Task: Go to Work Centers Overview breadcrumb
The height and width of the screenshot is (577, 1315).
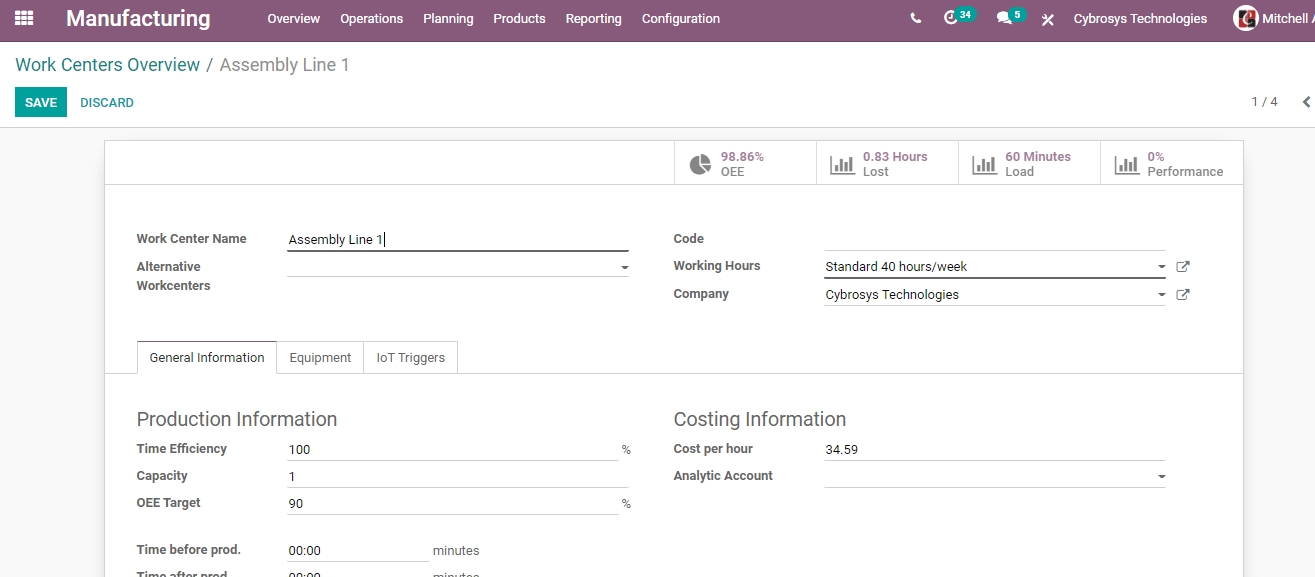Action: [x=108, y=65]
